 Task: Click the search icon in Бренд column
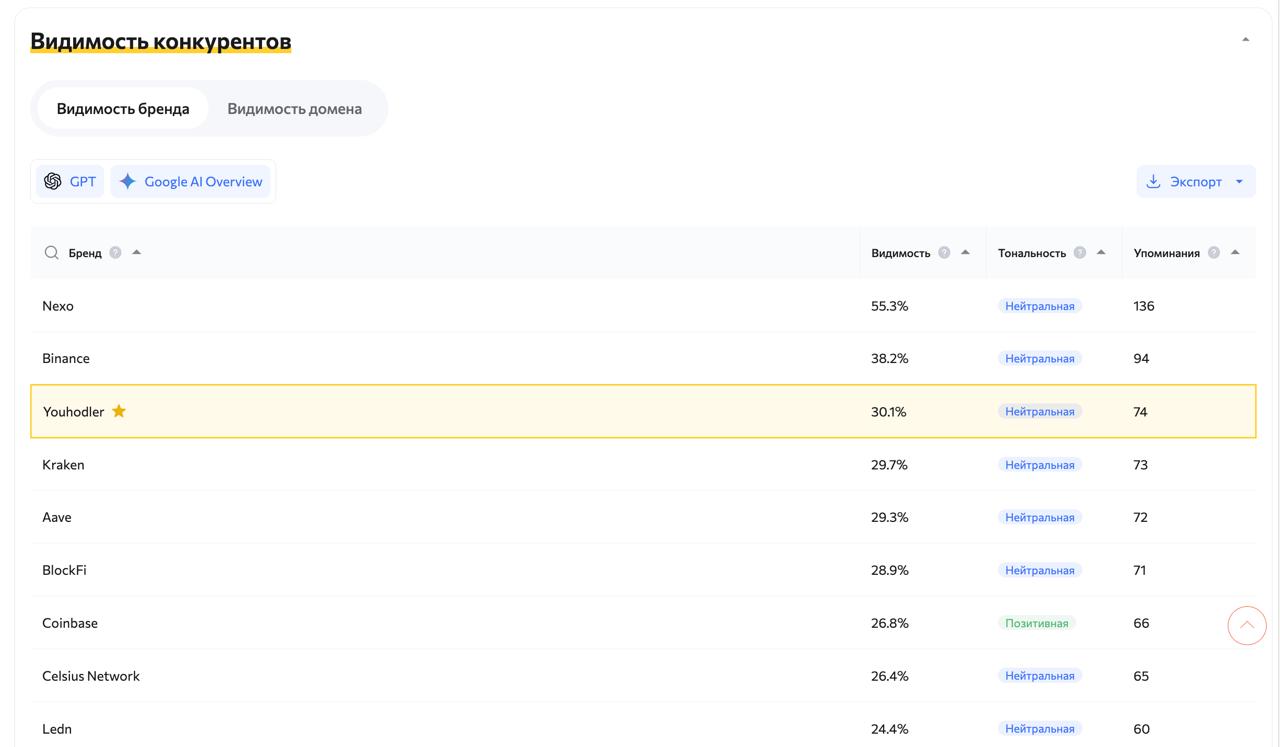(x=51, y=253)
